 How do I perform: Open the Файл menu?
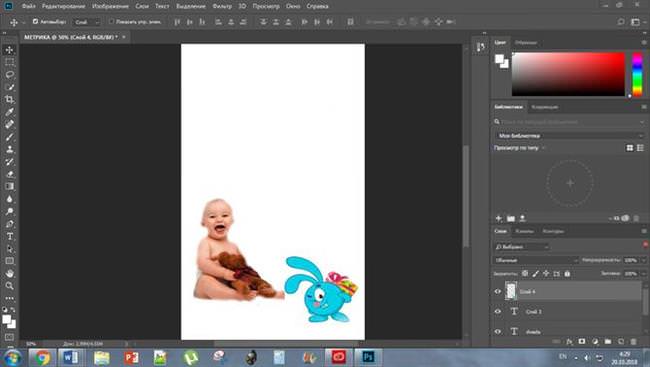tap(28, 6)
